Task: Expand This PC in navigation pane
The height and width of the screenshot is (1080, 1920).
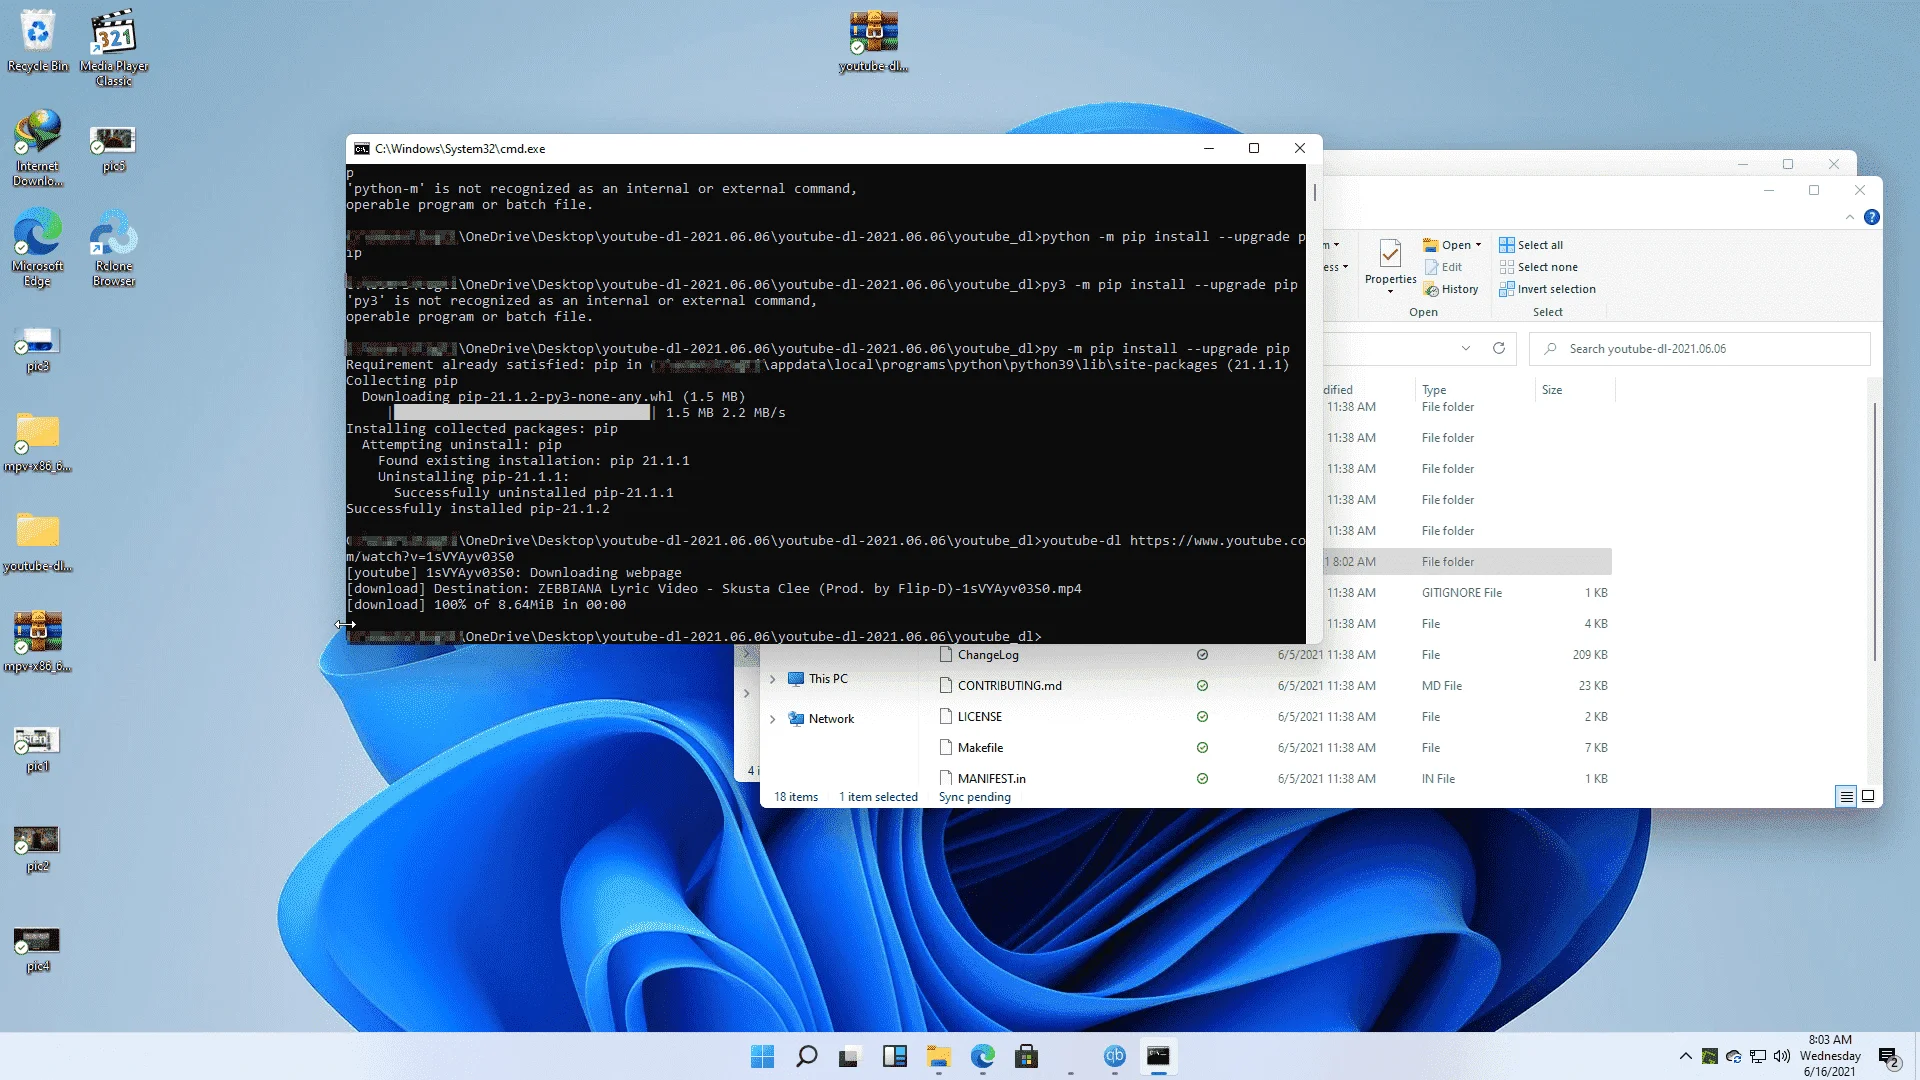Action: [772, 679]
